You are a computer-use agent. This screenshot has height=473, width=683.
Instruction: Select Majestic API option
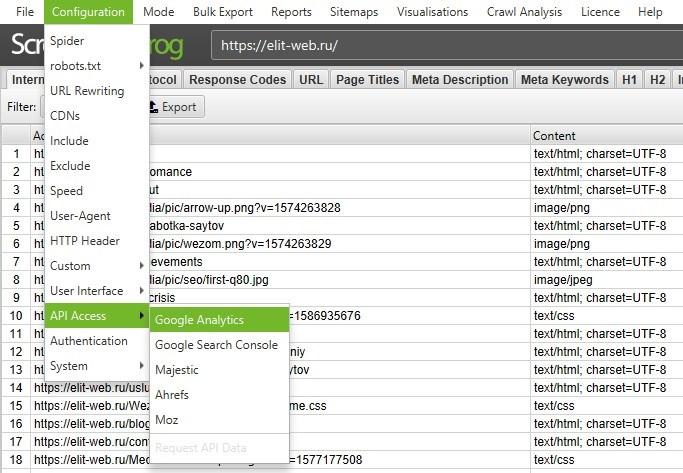(x=219, y=370)
